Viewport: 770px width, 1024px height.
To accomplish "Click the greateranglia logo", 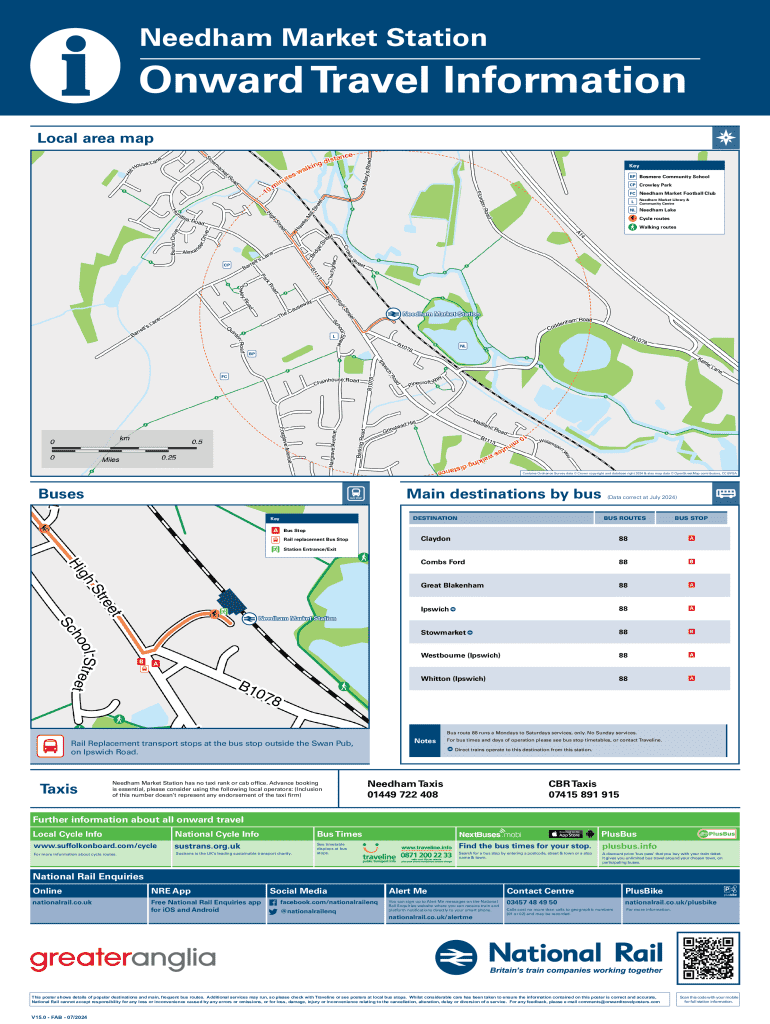I will [123, 958].
